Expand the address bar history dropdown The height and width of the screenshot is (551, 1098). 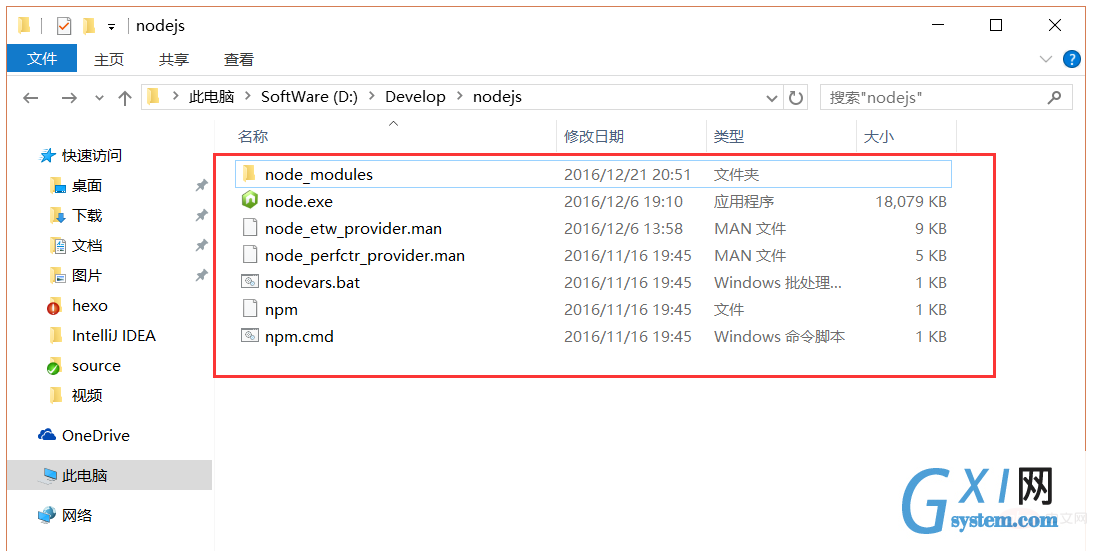[772, 98]
